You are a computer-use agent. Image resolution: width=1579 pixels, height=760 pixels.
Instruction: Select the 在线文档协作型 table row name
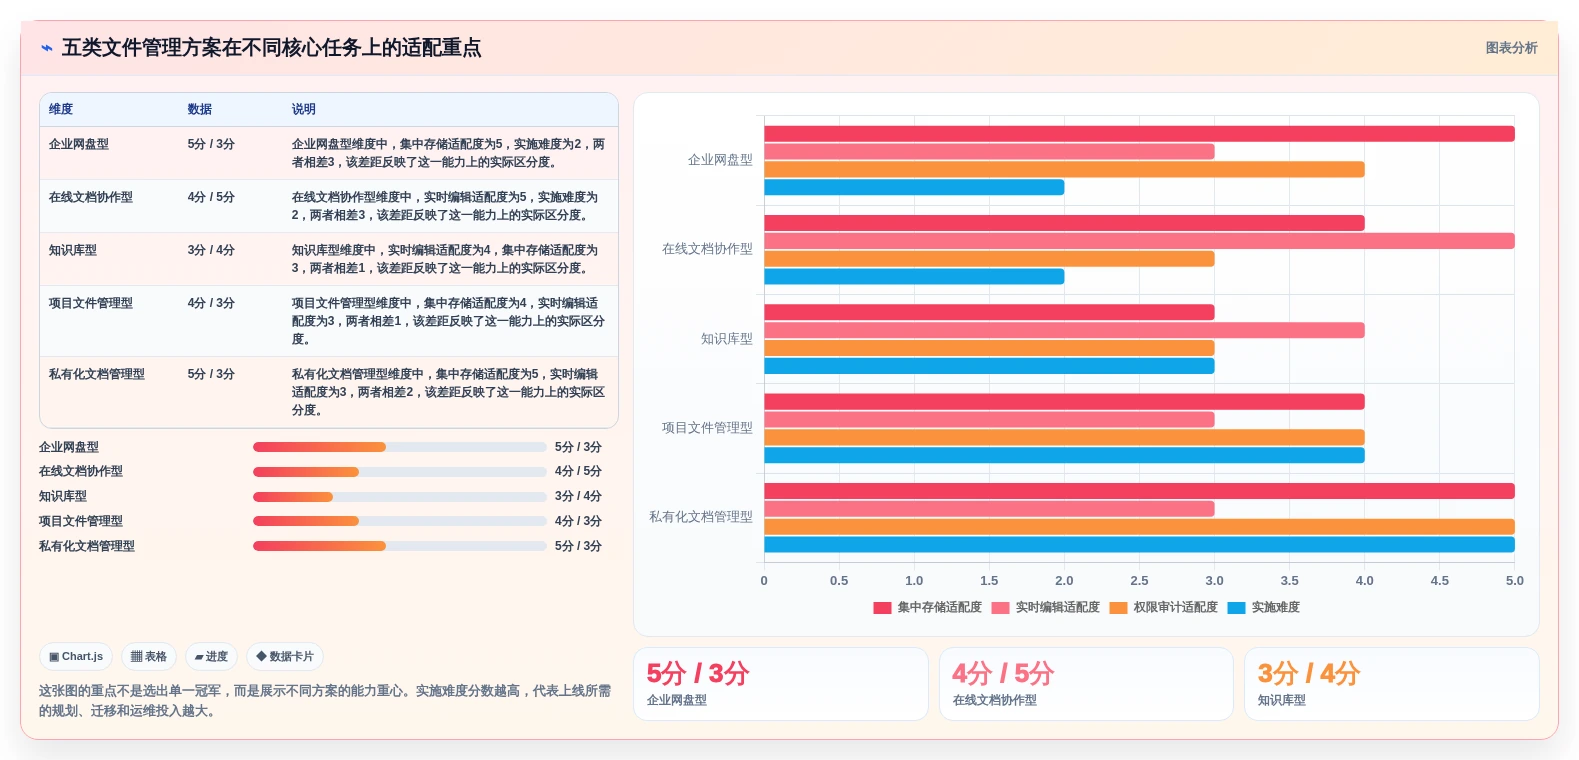pyautogui.click(x=91, y=197)
